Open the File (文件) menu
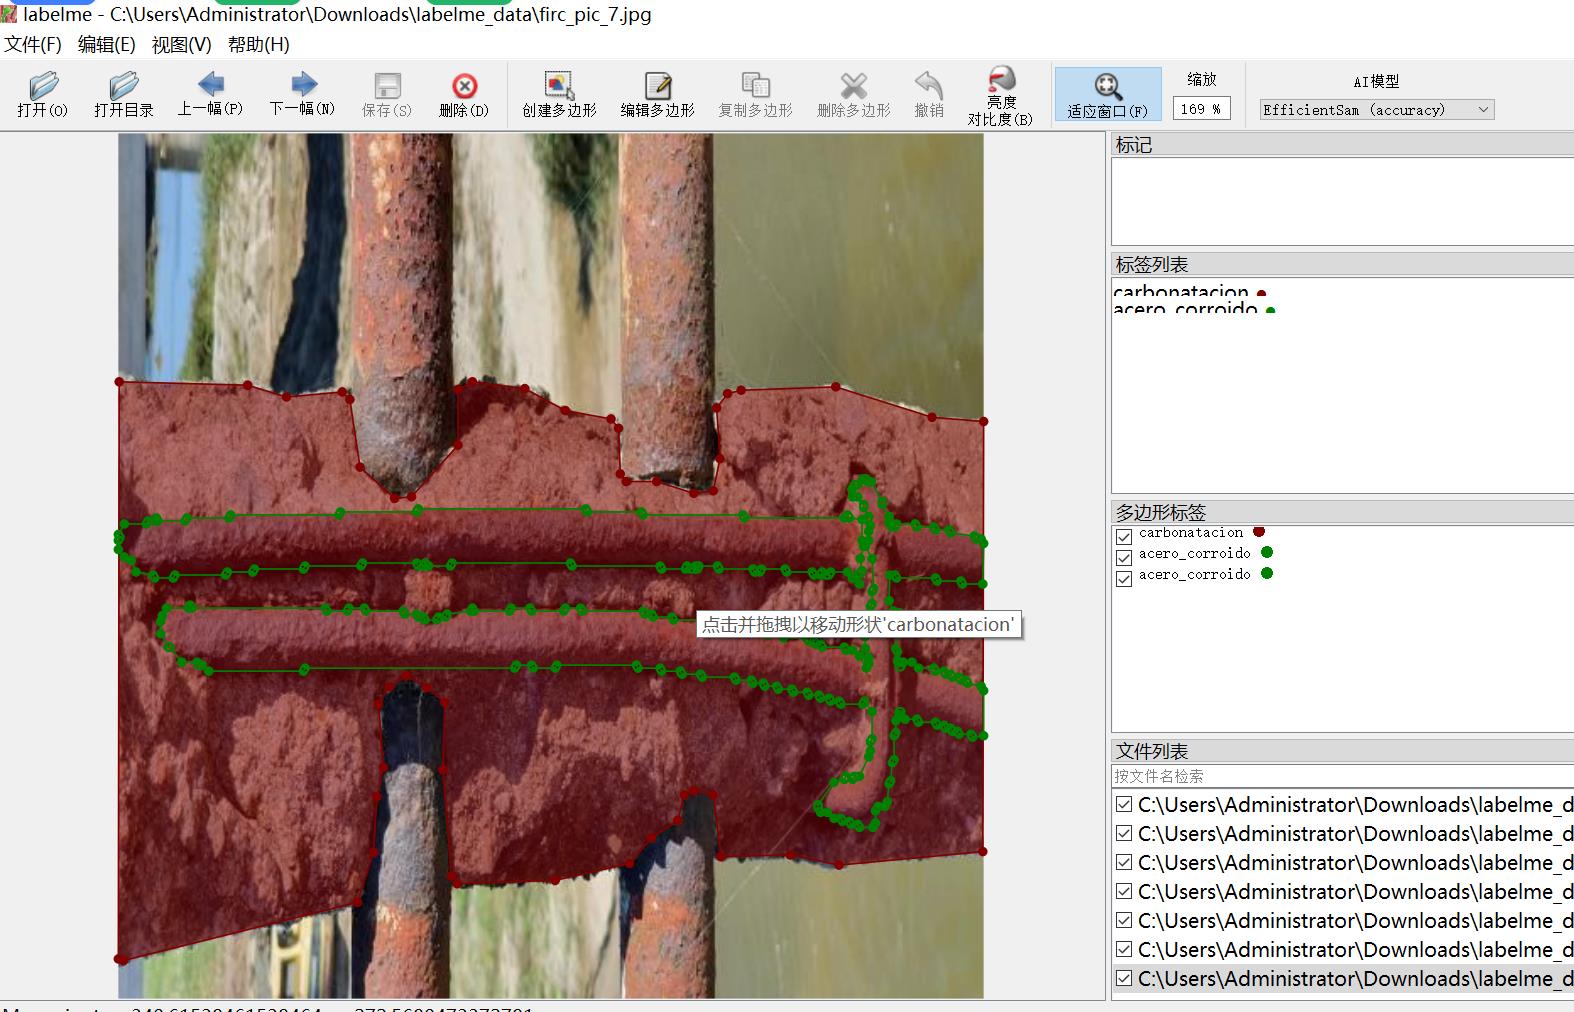This screenshot has width=1574, height=1012. [33, 44]
